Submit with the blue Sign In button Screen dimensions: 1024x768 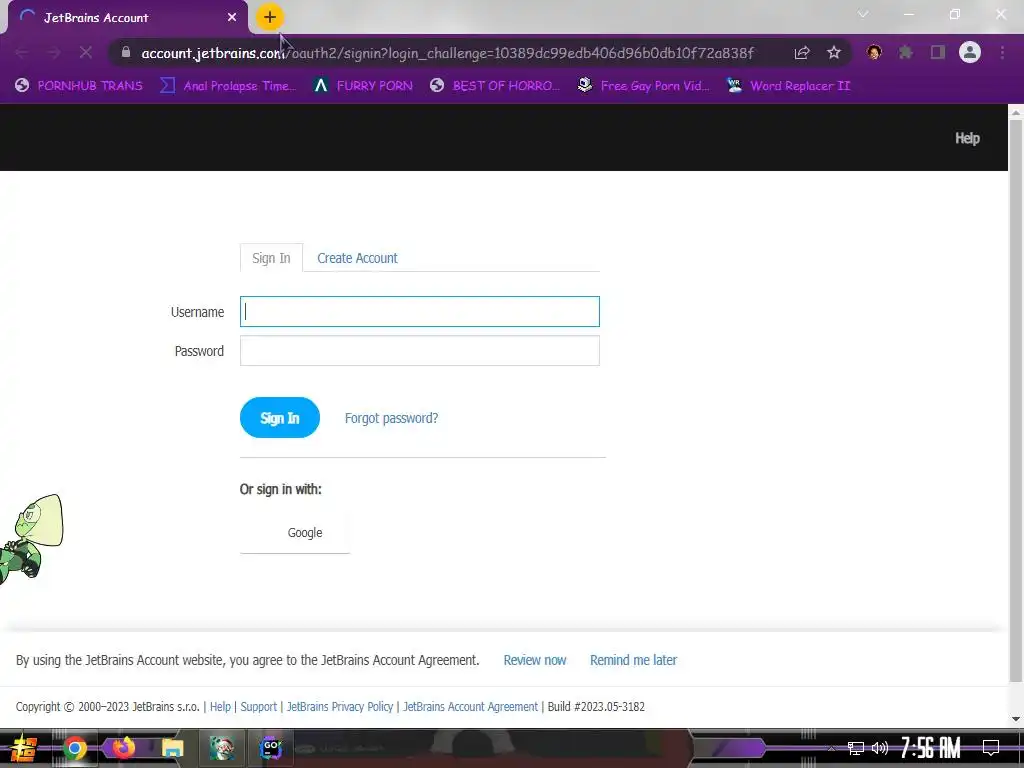(280, 417)
